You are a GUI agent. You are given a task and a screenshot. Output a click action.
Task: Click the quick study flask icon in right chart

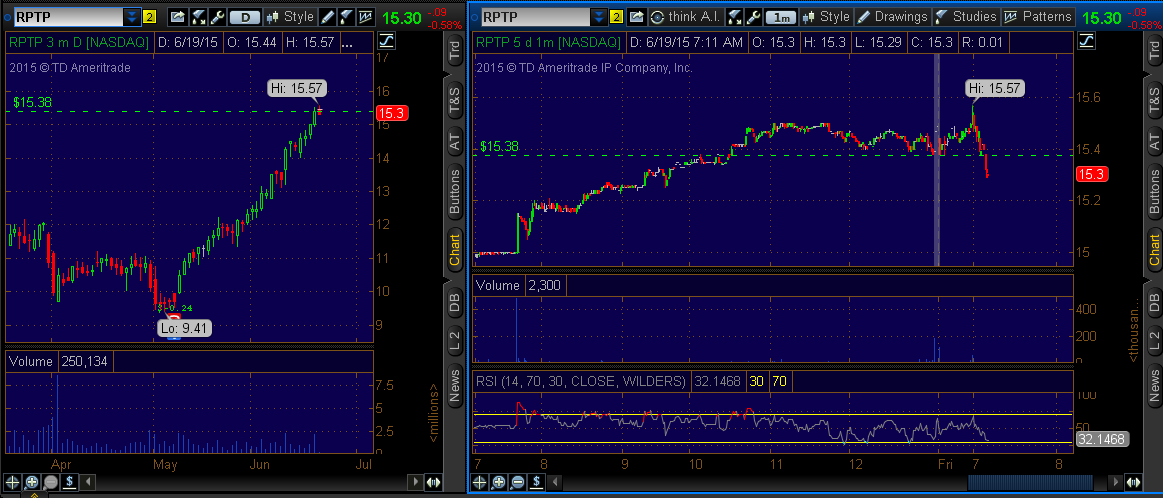[x=734, y=16]
